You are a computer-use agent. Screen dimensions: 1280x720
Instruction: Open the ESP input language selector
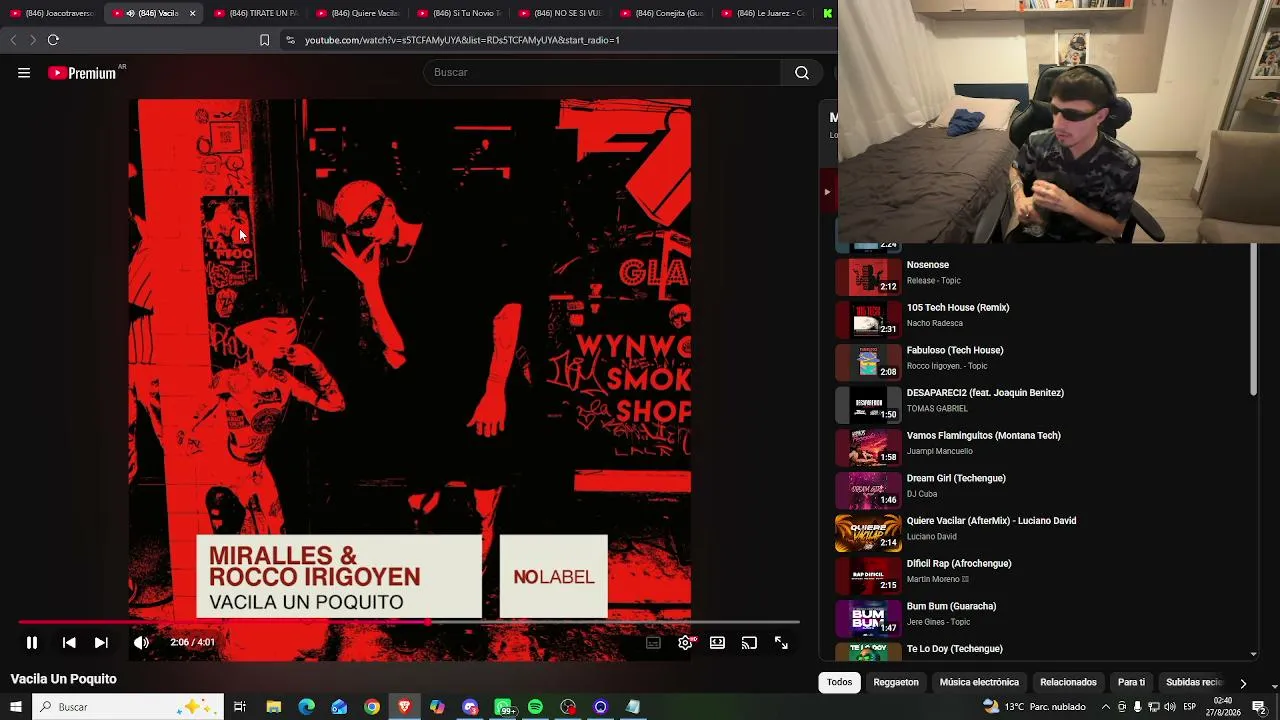(1190, 707)
